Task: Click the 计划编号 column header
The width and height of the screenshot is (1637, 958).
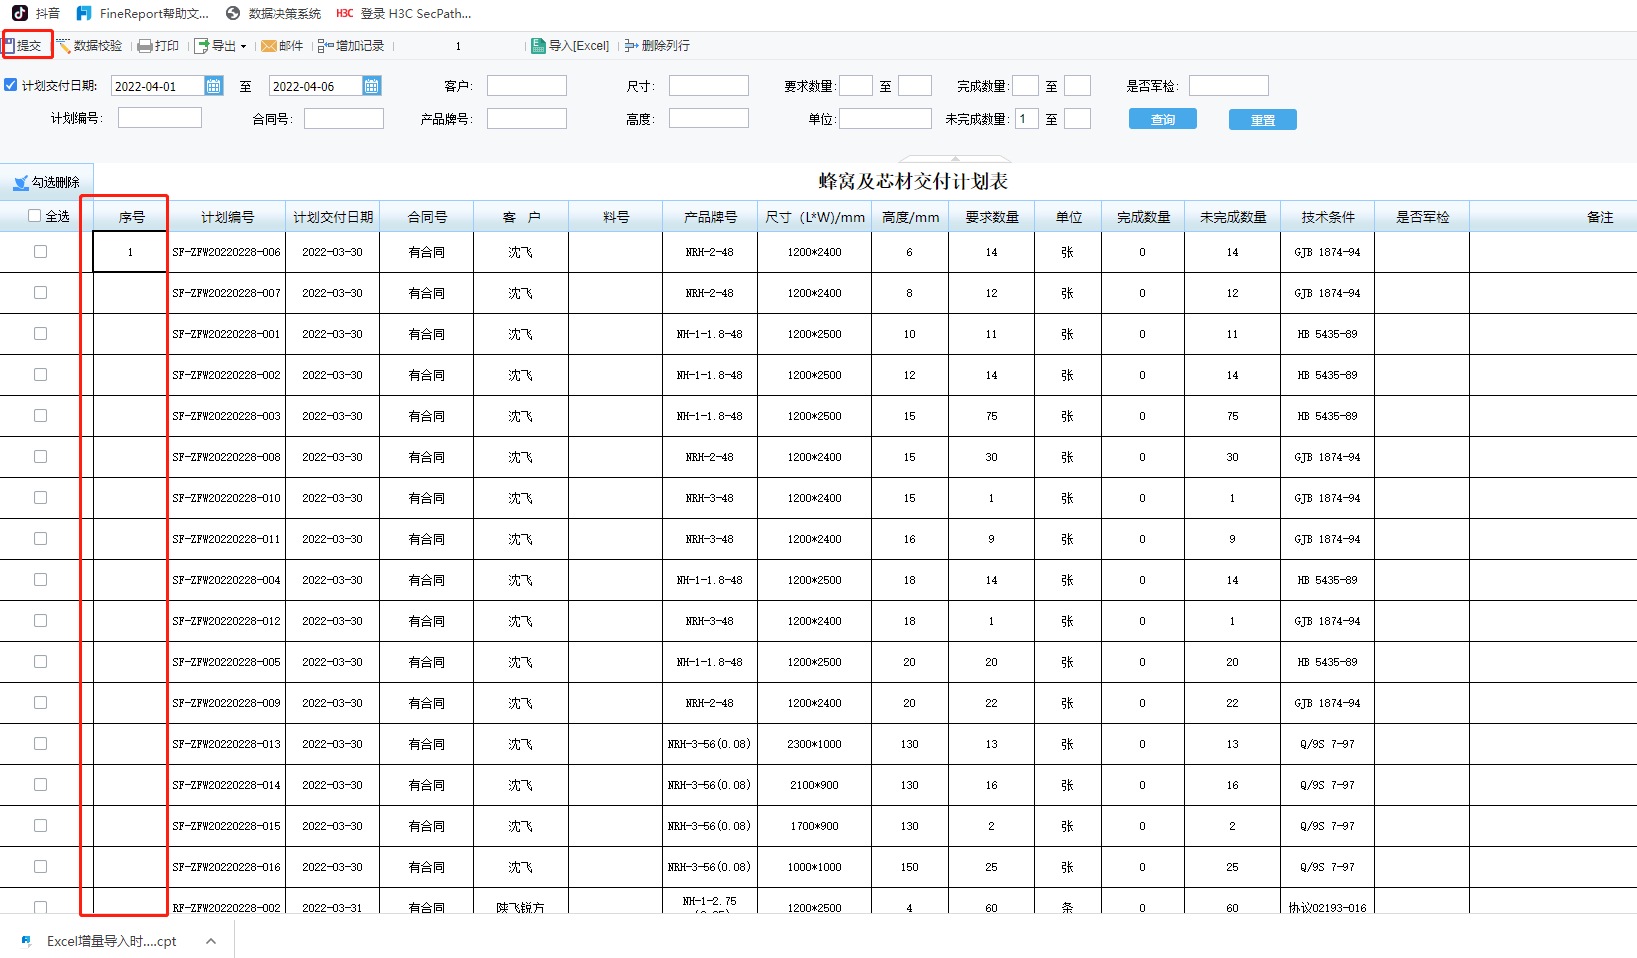Action: click(x=227, y=217)
